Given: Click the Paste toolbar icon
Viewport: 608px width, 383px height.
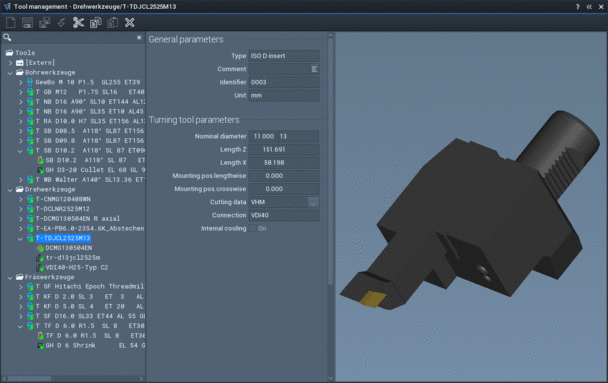Looking at the screenshot, I should coord(112,23).
